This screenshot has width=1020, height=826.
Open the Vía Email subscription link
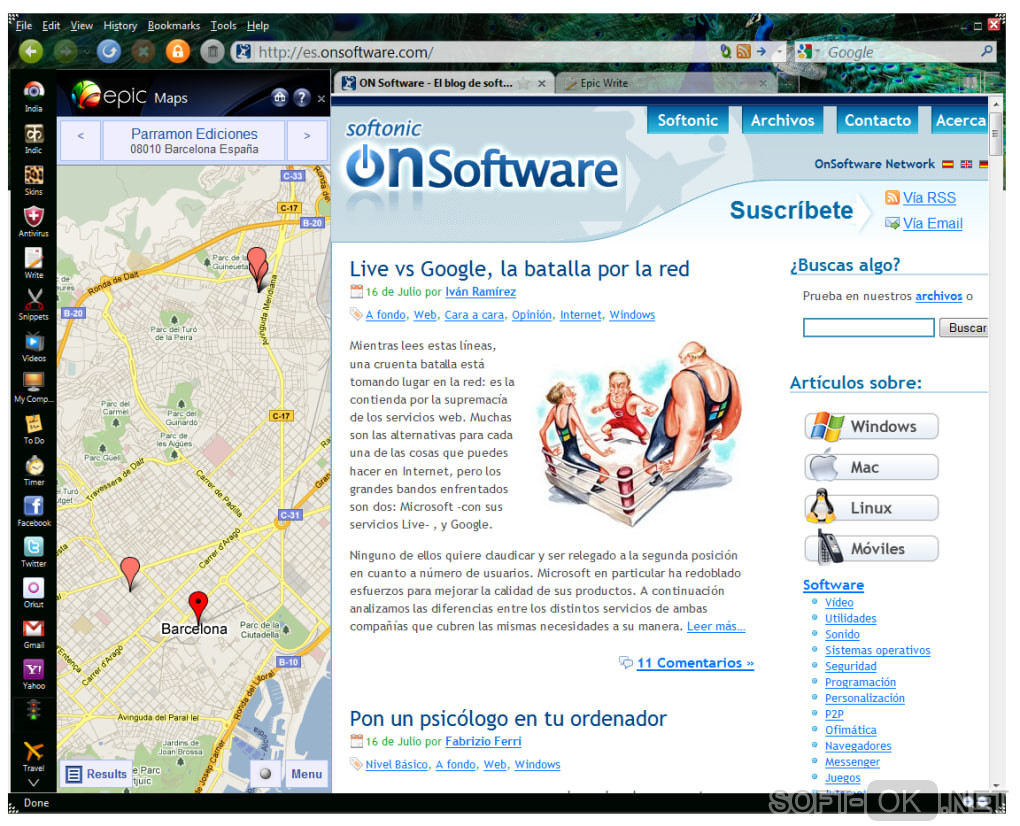[x=932, y=223]
